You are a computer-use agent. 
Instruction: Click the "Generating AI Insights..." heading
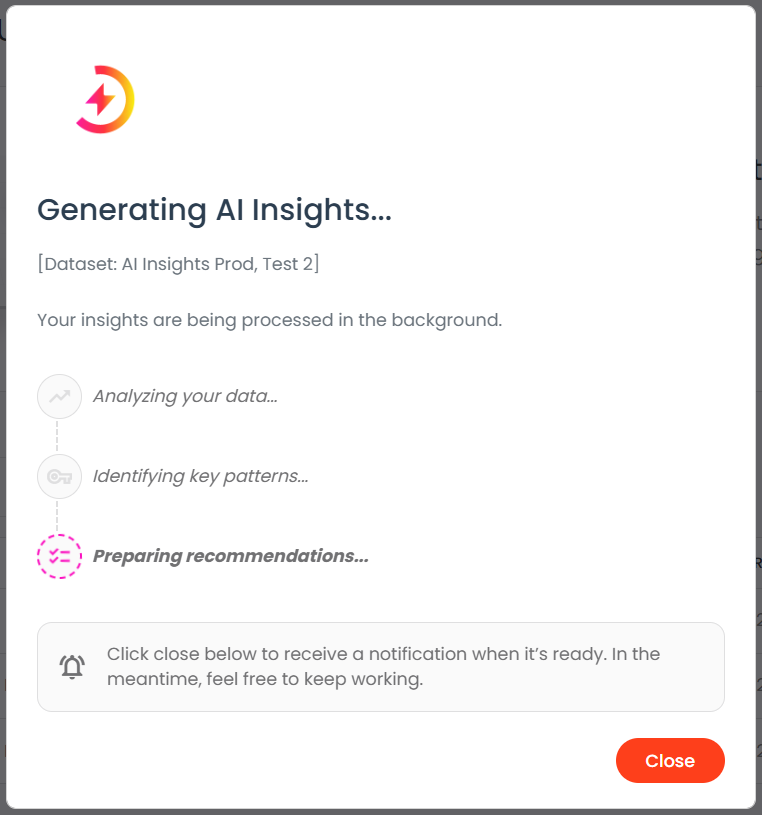coord(214,210)
